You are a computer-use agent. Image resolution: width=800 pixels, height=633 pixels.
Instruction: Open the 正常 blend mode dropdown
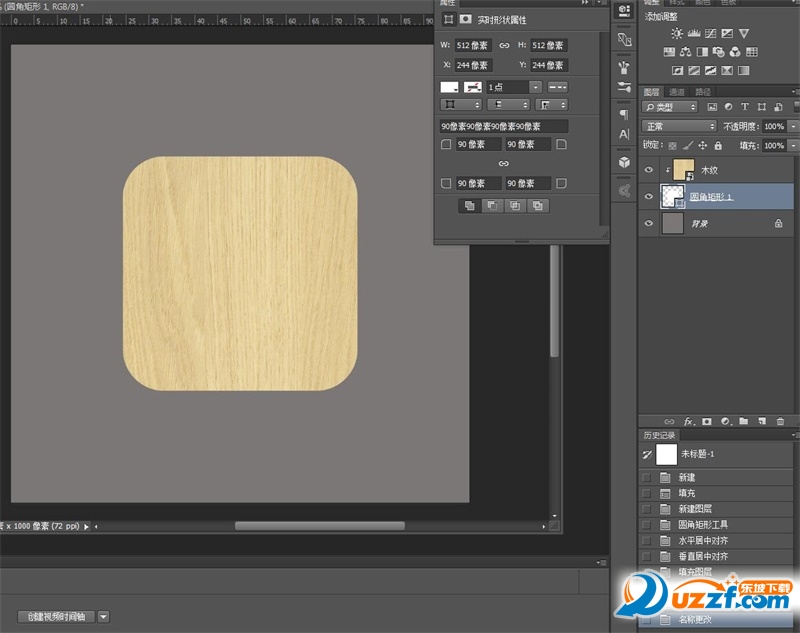click(679, 127)
